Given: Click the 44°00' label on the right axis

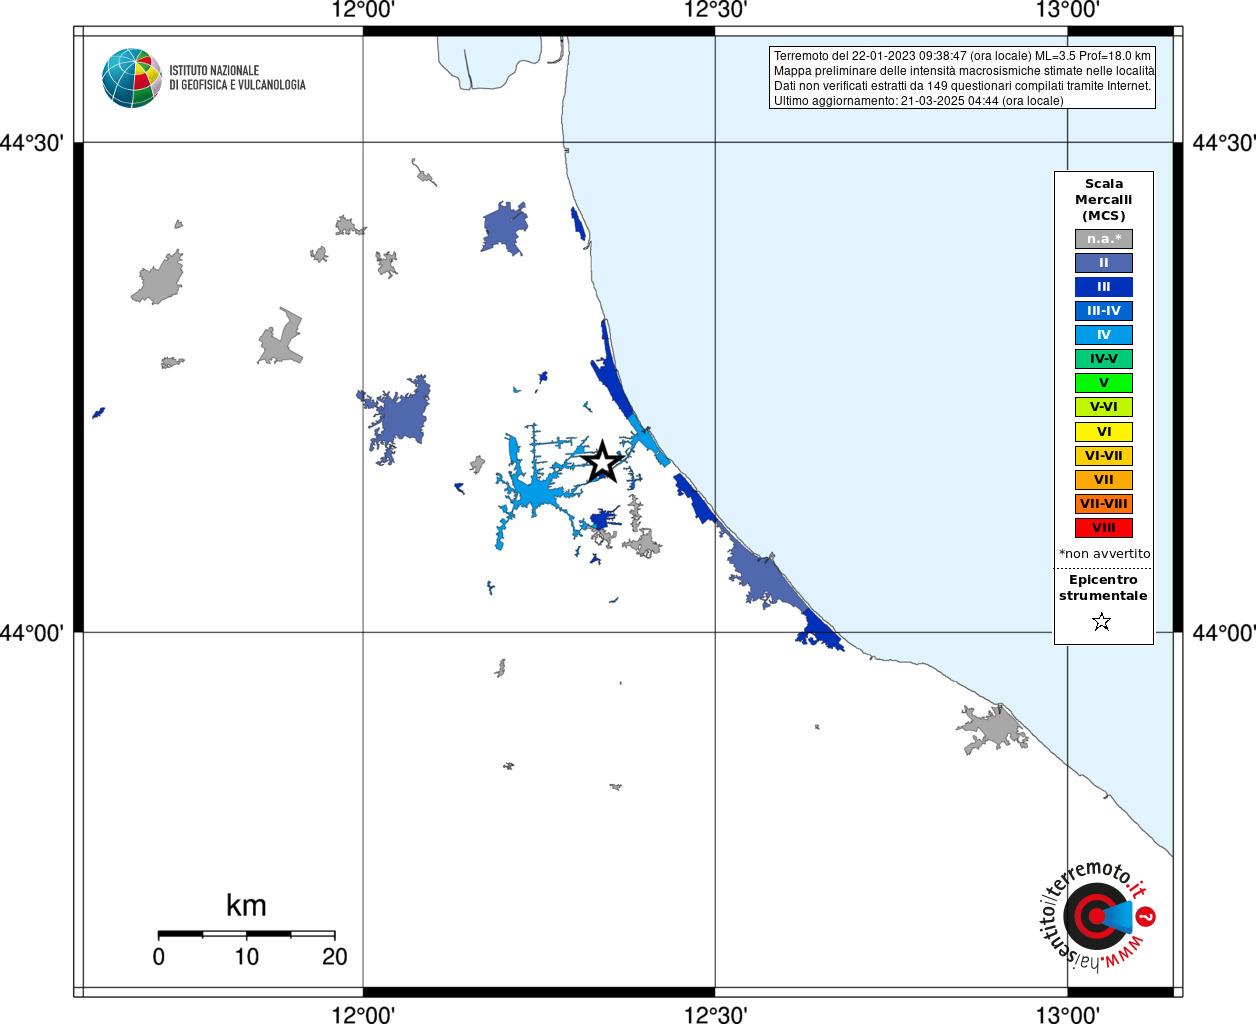Looking at the screenshot, I should tap(1224, 633).
